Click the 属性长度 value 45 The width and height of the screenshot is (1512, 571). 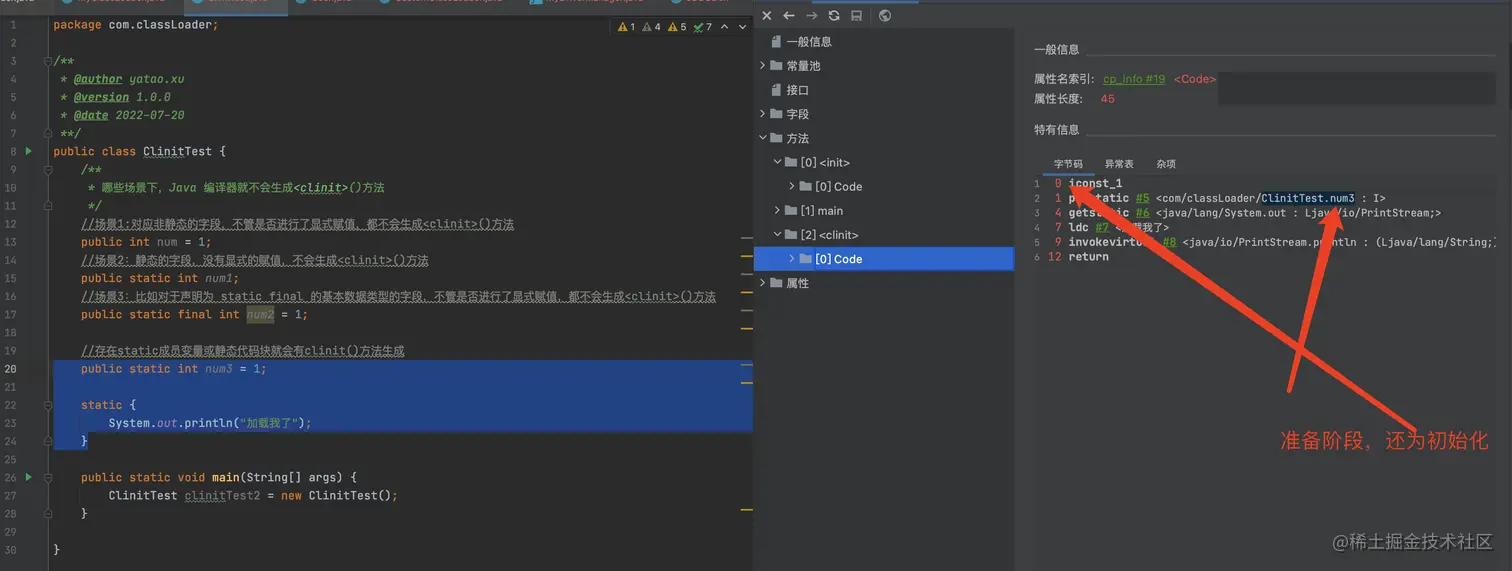[x=1107, y=99]
